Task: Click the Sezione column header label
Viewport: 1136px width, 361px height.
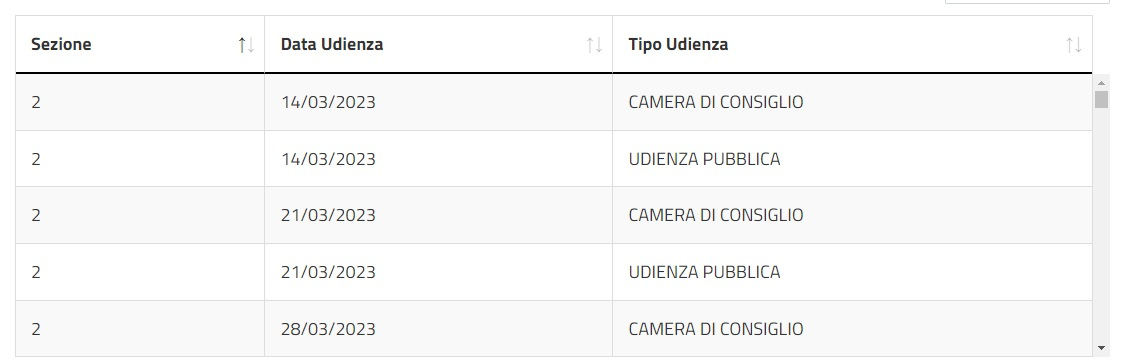Action: click(61, 44)
